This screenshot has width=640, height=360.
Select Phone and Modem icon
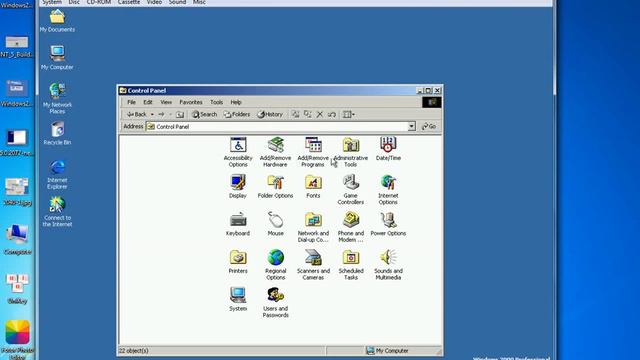point(351,227)
